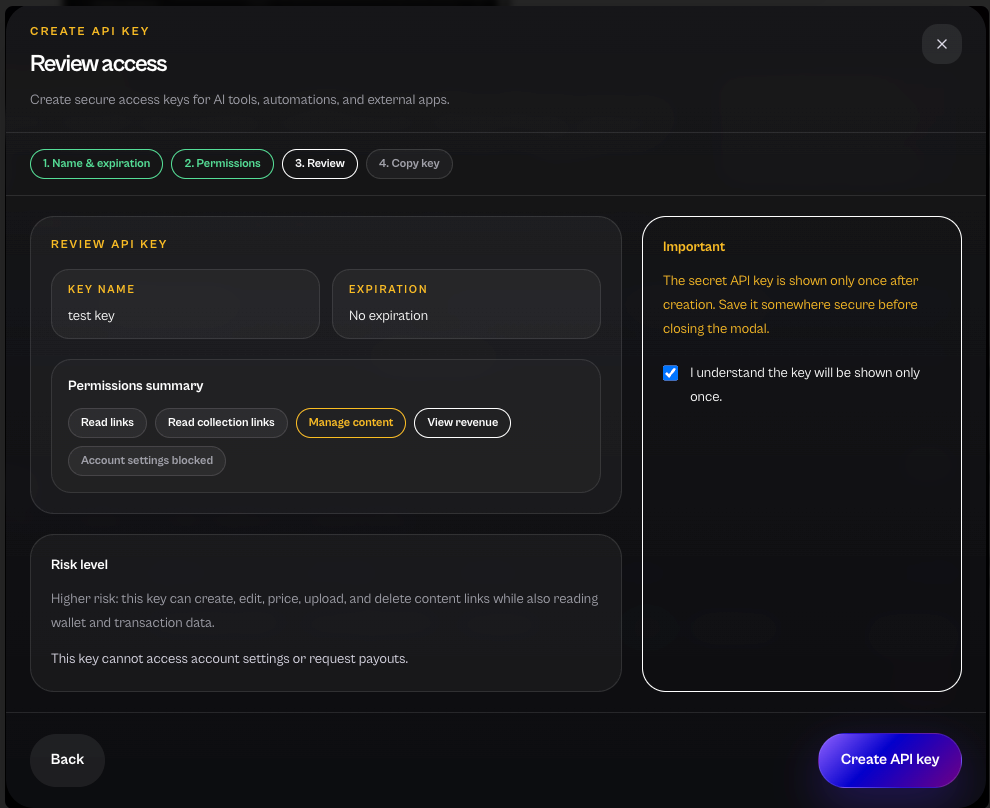
Task: Click the 'Higher risk' description text
Action: coord(325,610)
